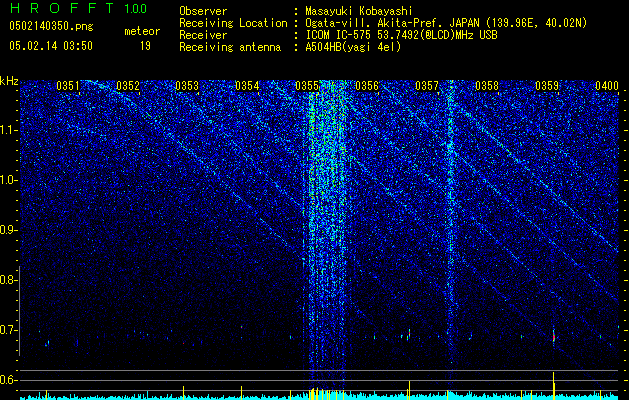Select receiver text ICOM IC-575 53.7492 MHz USB
The height and width of the screenshot is (400, 629).
[401, 35]
